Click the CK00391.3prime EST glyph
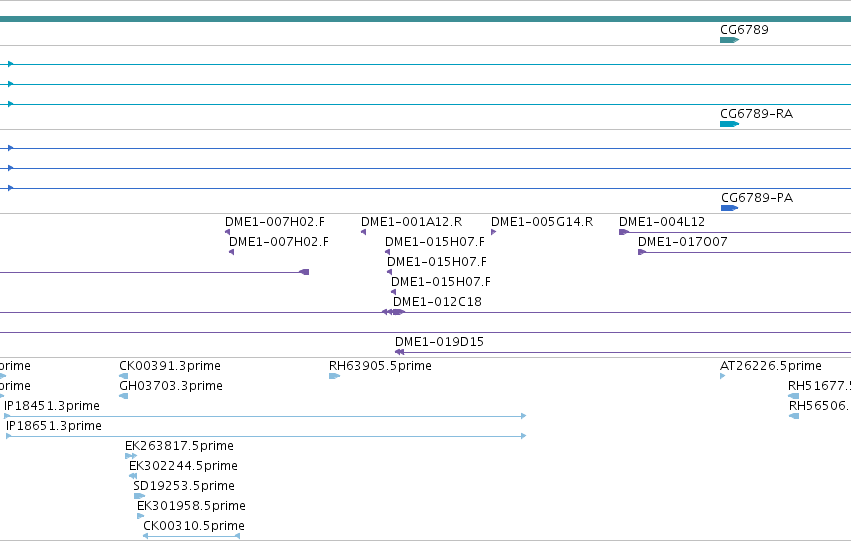Viewport: 851px width, 541px height. coord(124,376)
